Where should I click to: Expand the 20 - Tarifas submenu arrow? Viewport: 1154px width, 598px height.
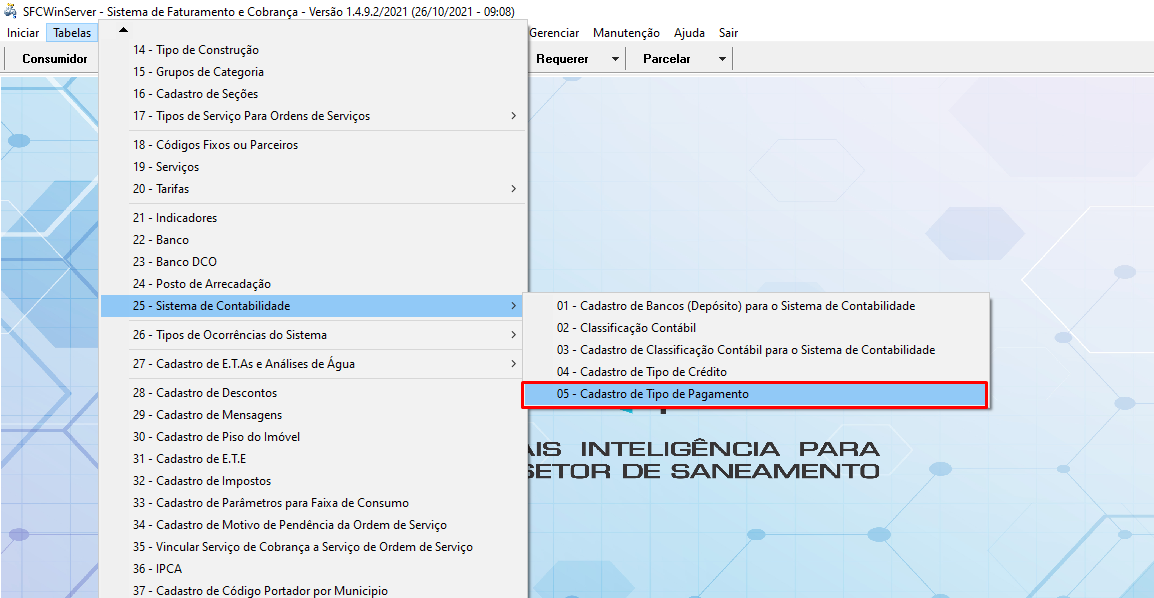pyautogui.click(x=513, y=189)
